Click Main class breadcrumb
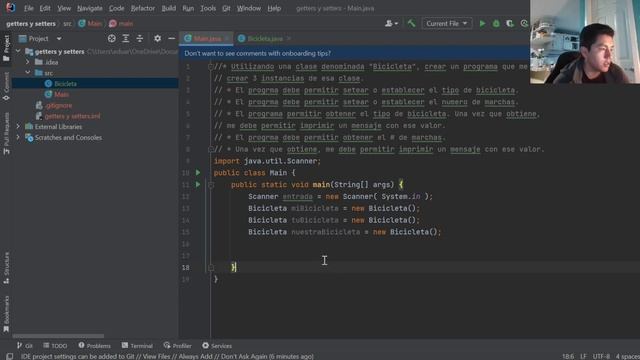Screen dimensions: 640x360 [90, 24]
